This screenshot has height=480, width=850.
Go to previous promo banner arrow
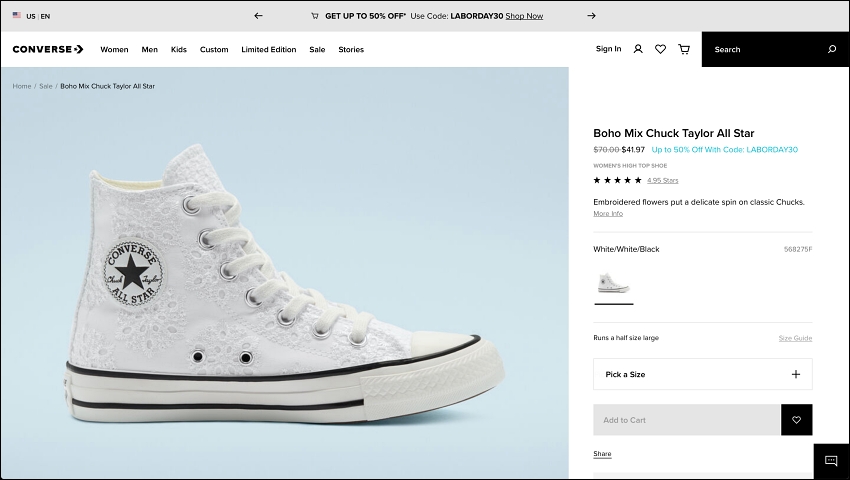258,16
